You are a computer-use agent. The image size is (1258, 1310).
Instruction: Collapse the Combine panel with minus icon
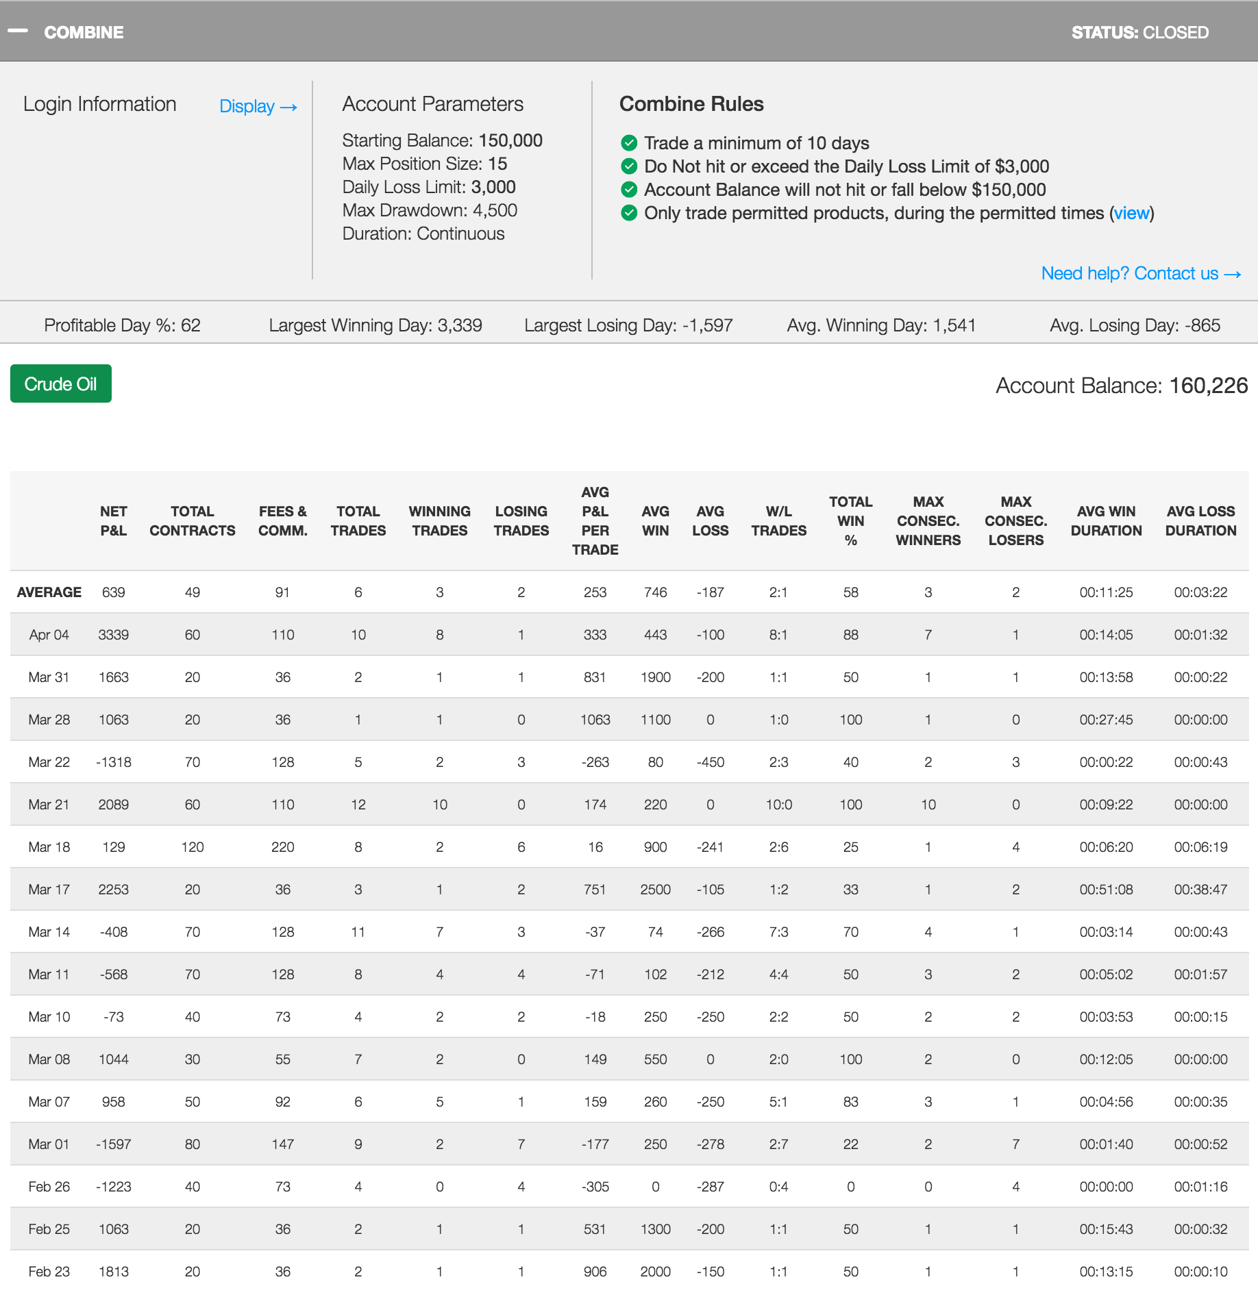pos(18,31)
